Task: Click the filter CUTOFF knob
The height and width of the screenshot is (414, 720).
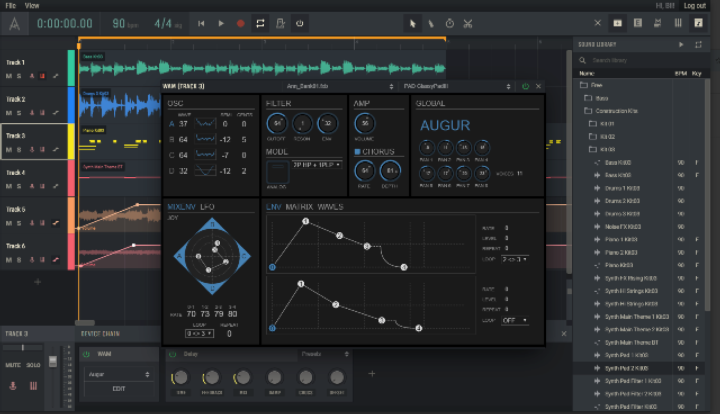Action: (277, 123)
